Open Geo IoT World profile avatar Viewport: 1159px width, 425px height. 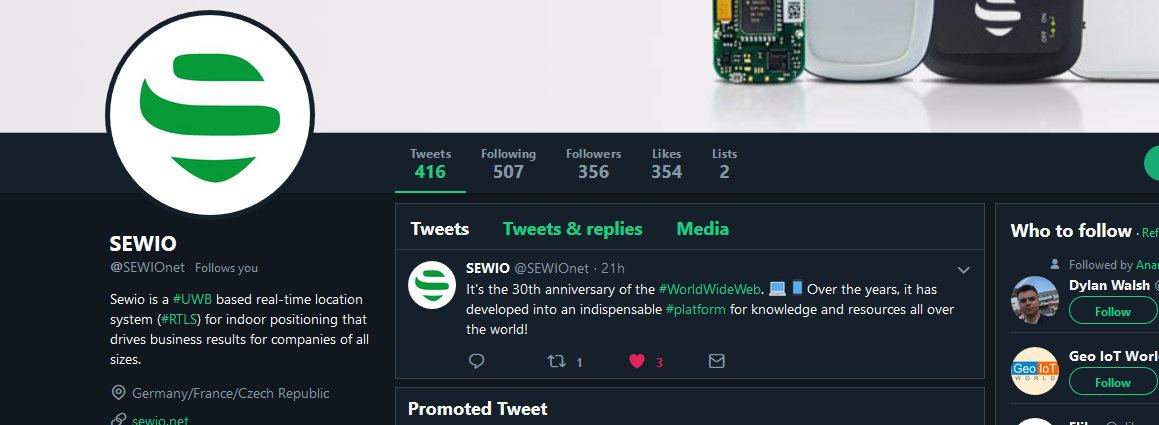click(x=1034, y=371)
